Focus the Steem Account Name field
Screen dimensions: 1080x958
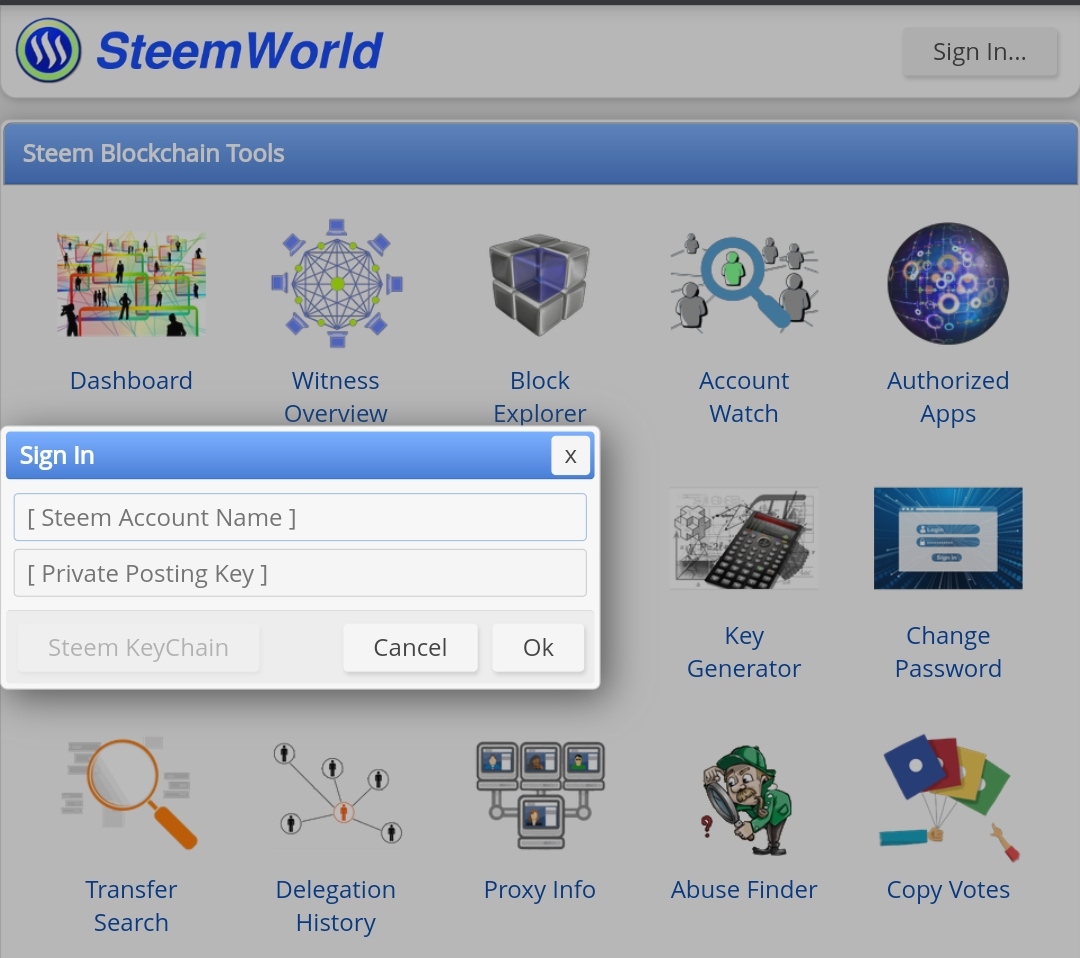(x=300, y=517)
